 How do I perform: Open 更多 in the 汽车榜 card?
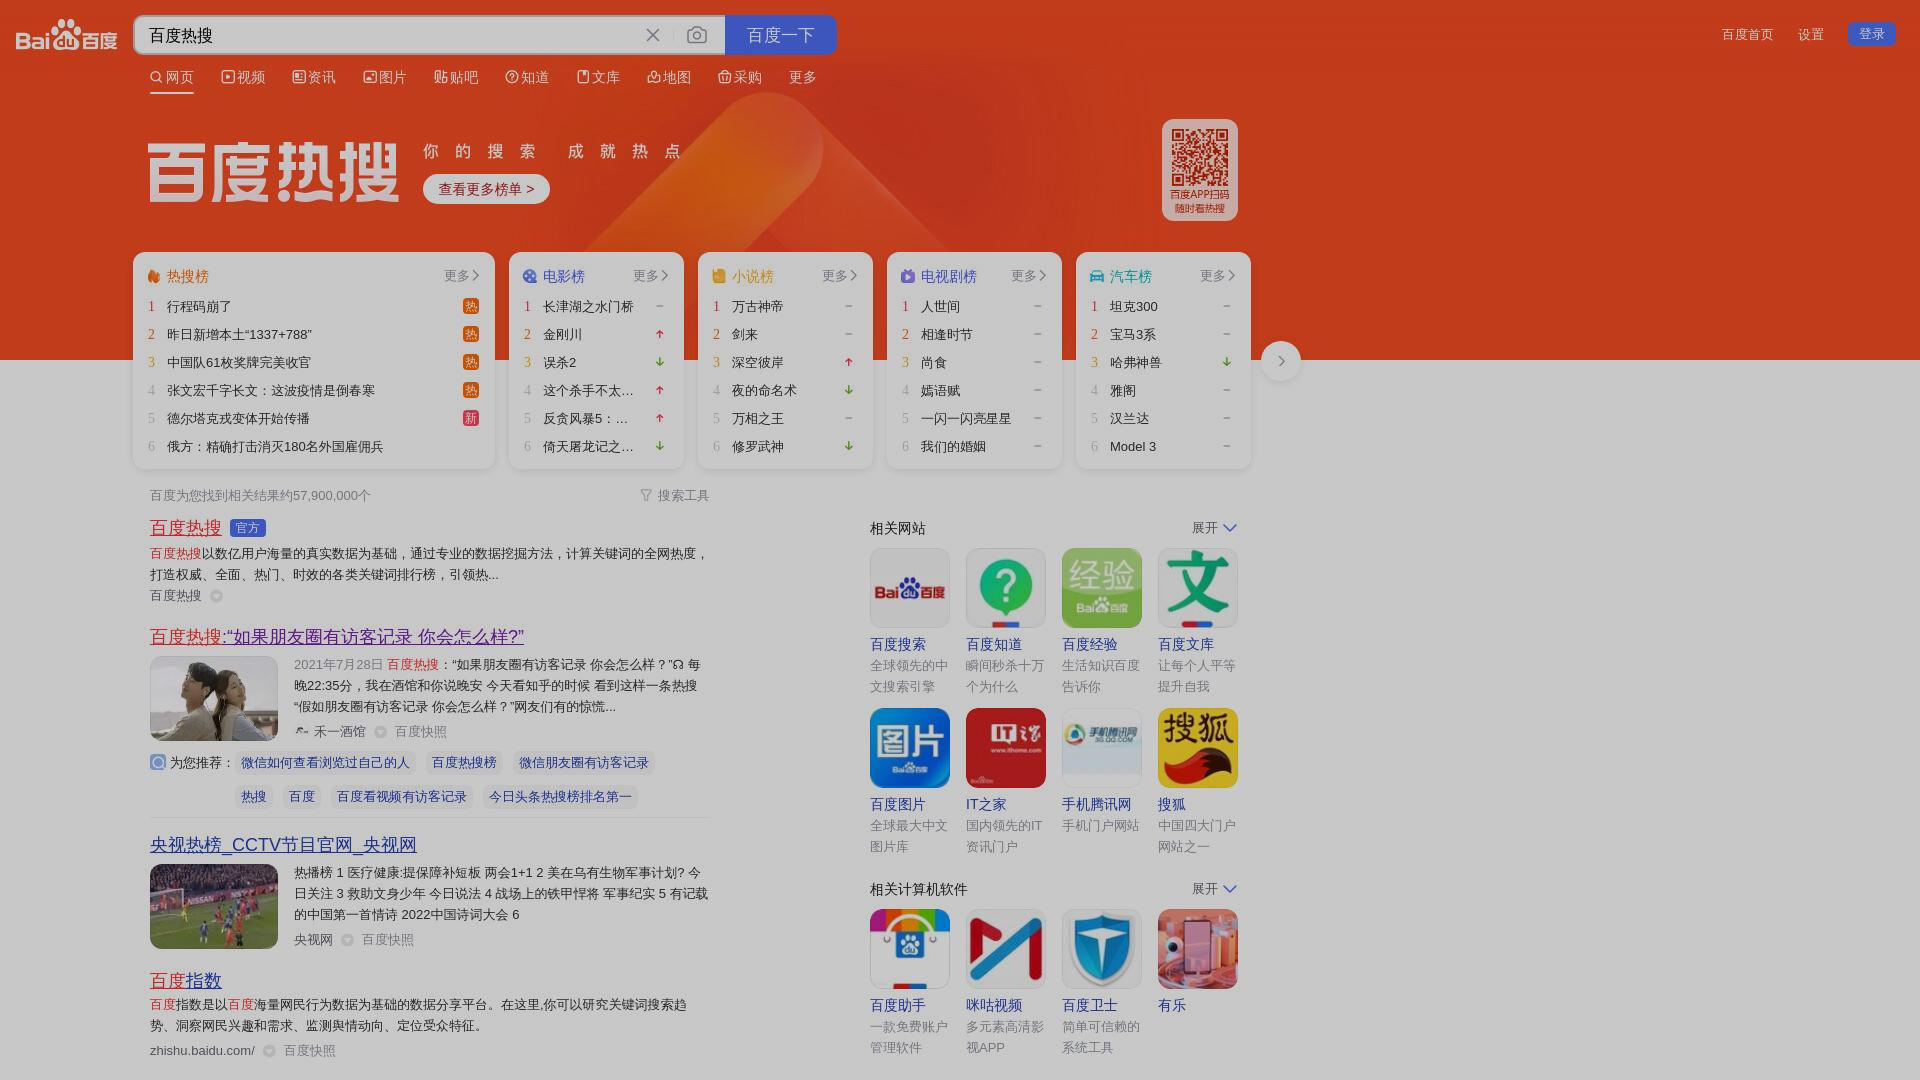point(1218,276)
